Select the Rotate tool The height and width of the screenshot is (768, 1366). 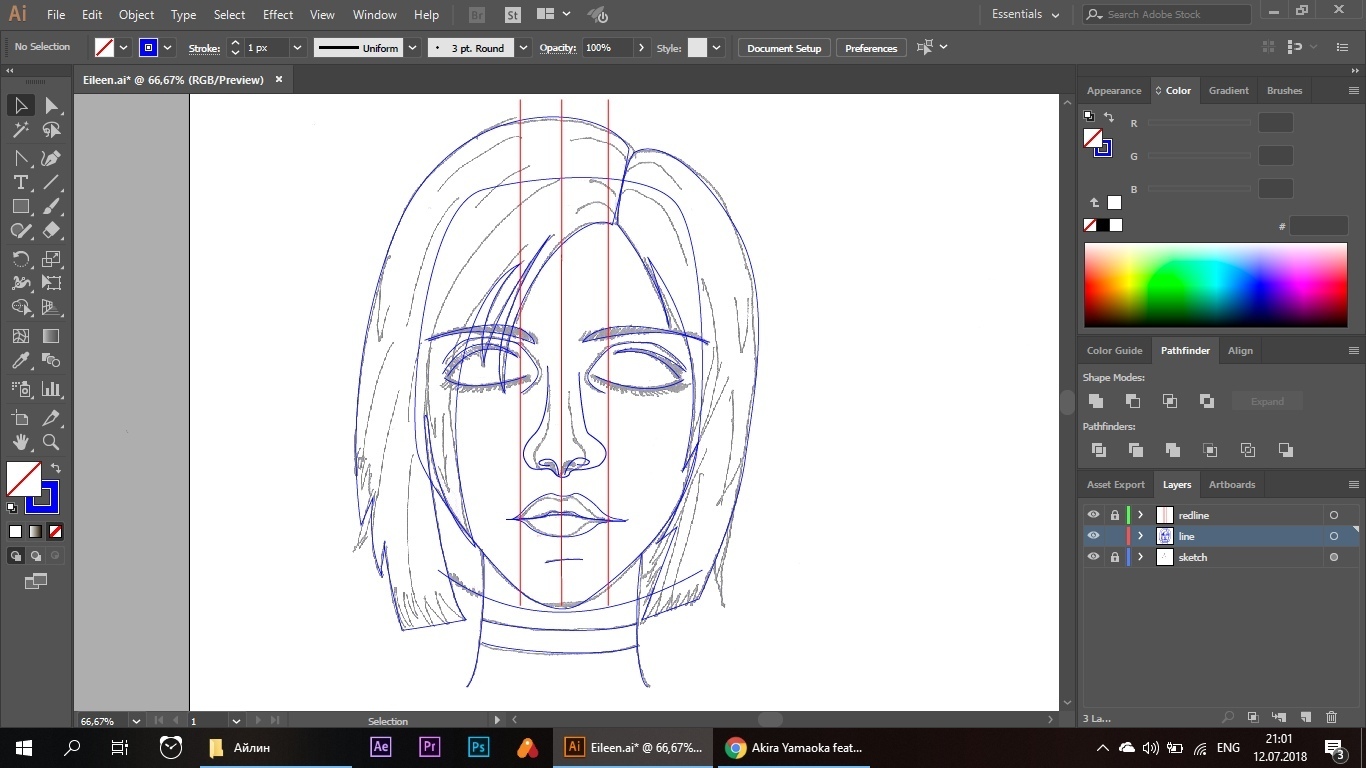click(x=20, y=259)
